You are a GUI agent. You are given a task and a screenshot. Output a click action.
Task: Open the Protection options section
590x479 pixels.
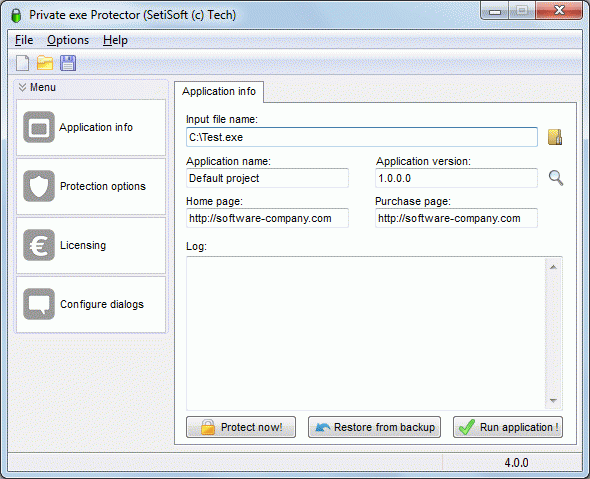click(x=91, y=187)
